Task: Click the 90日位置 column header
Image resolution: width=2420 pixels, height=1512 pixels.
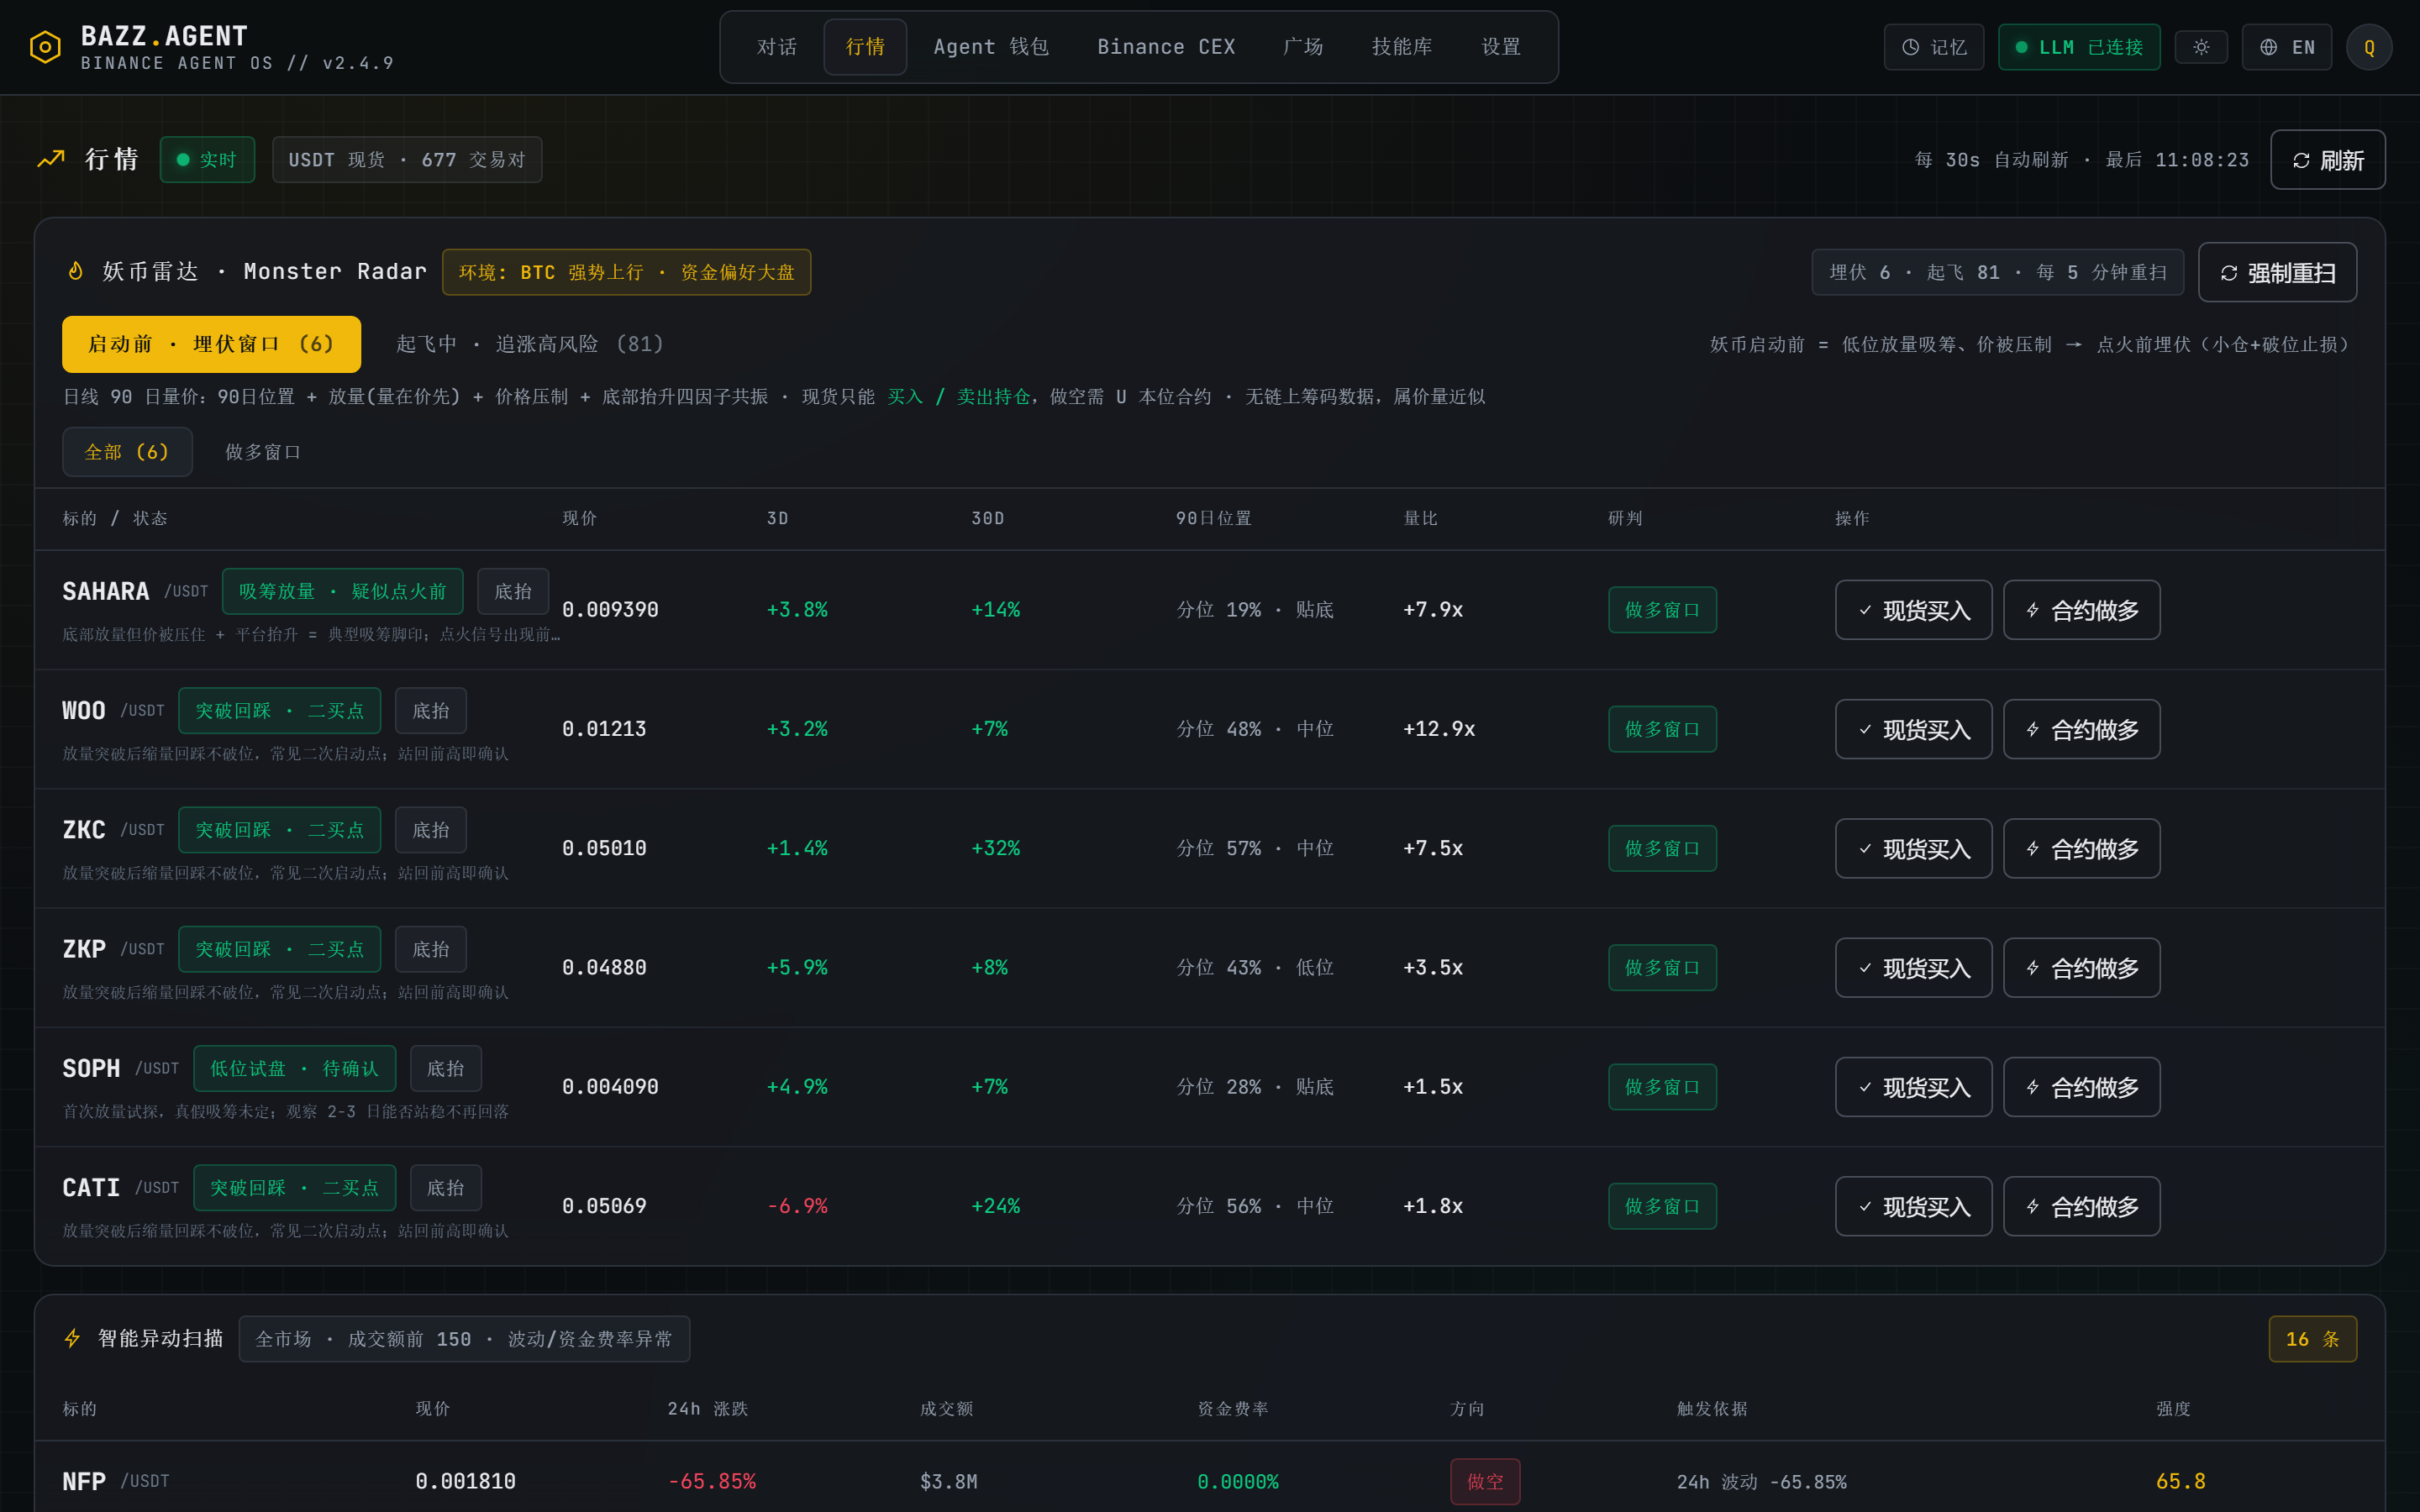Action: [1214, 518]
